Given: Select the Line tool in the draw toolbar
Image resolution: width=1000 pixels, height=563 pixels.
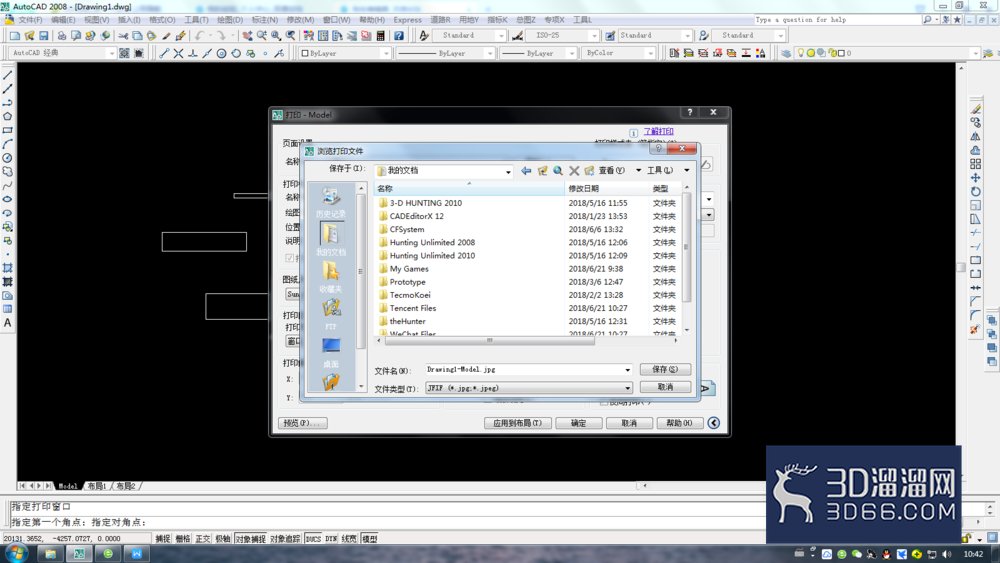Looking at the screenshot, I should click(8, 75).
